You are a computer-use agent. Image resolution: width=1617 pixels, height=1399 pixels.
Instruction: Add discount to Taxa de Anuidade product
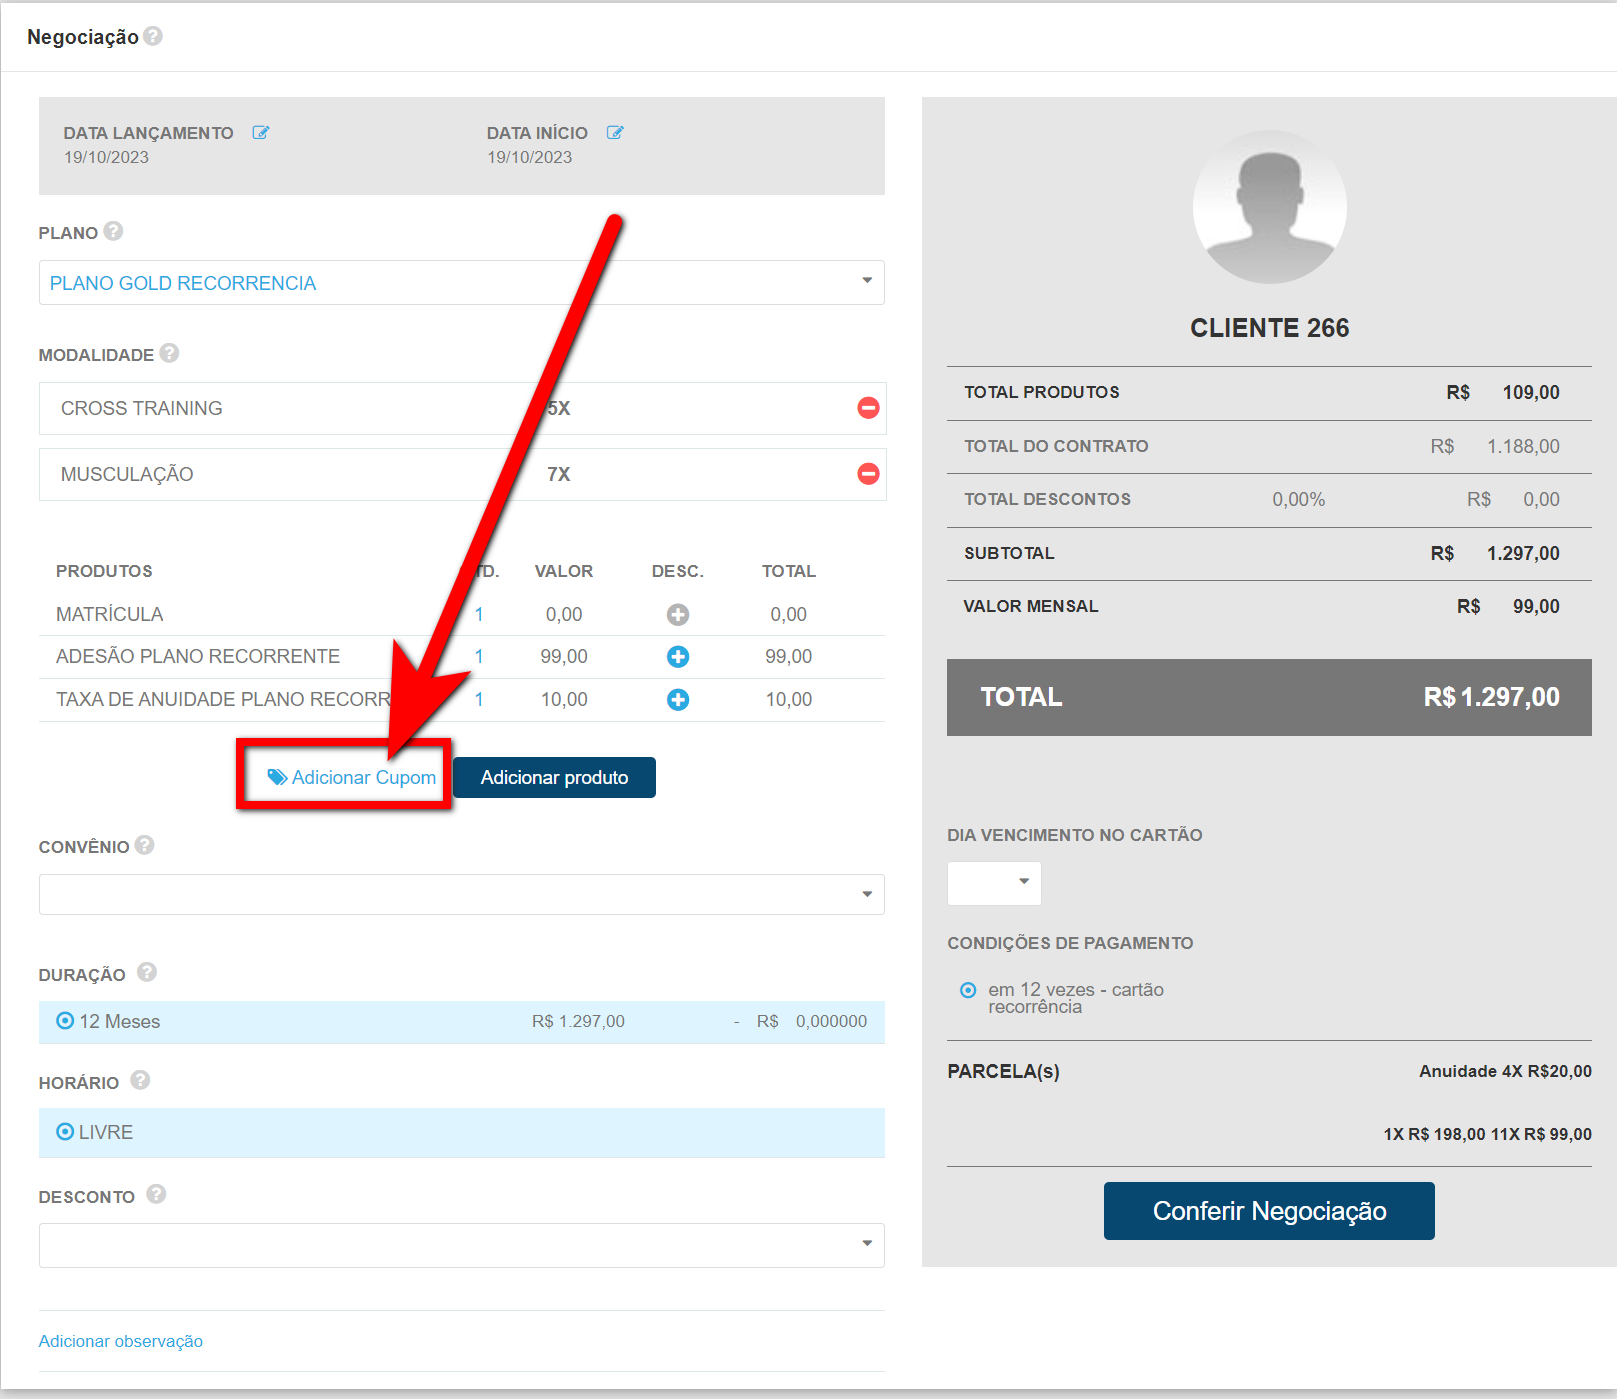(678, 700)
